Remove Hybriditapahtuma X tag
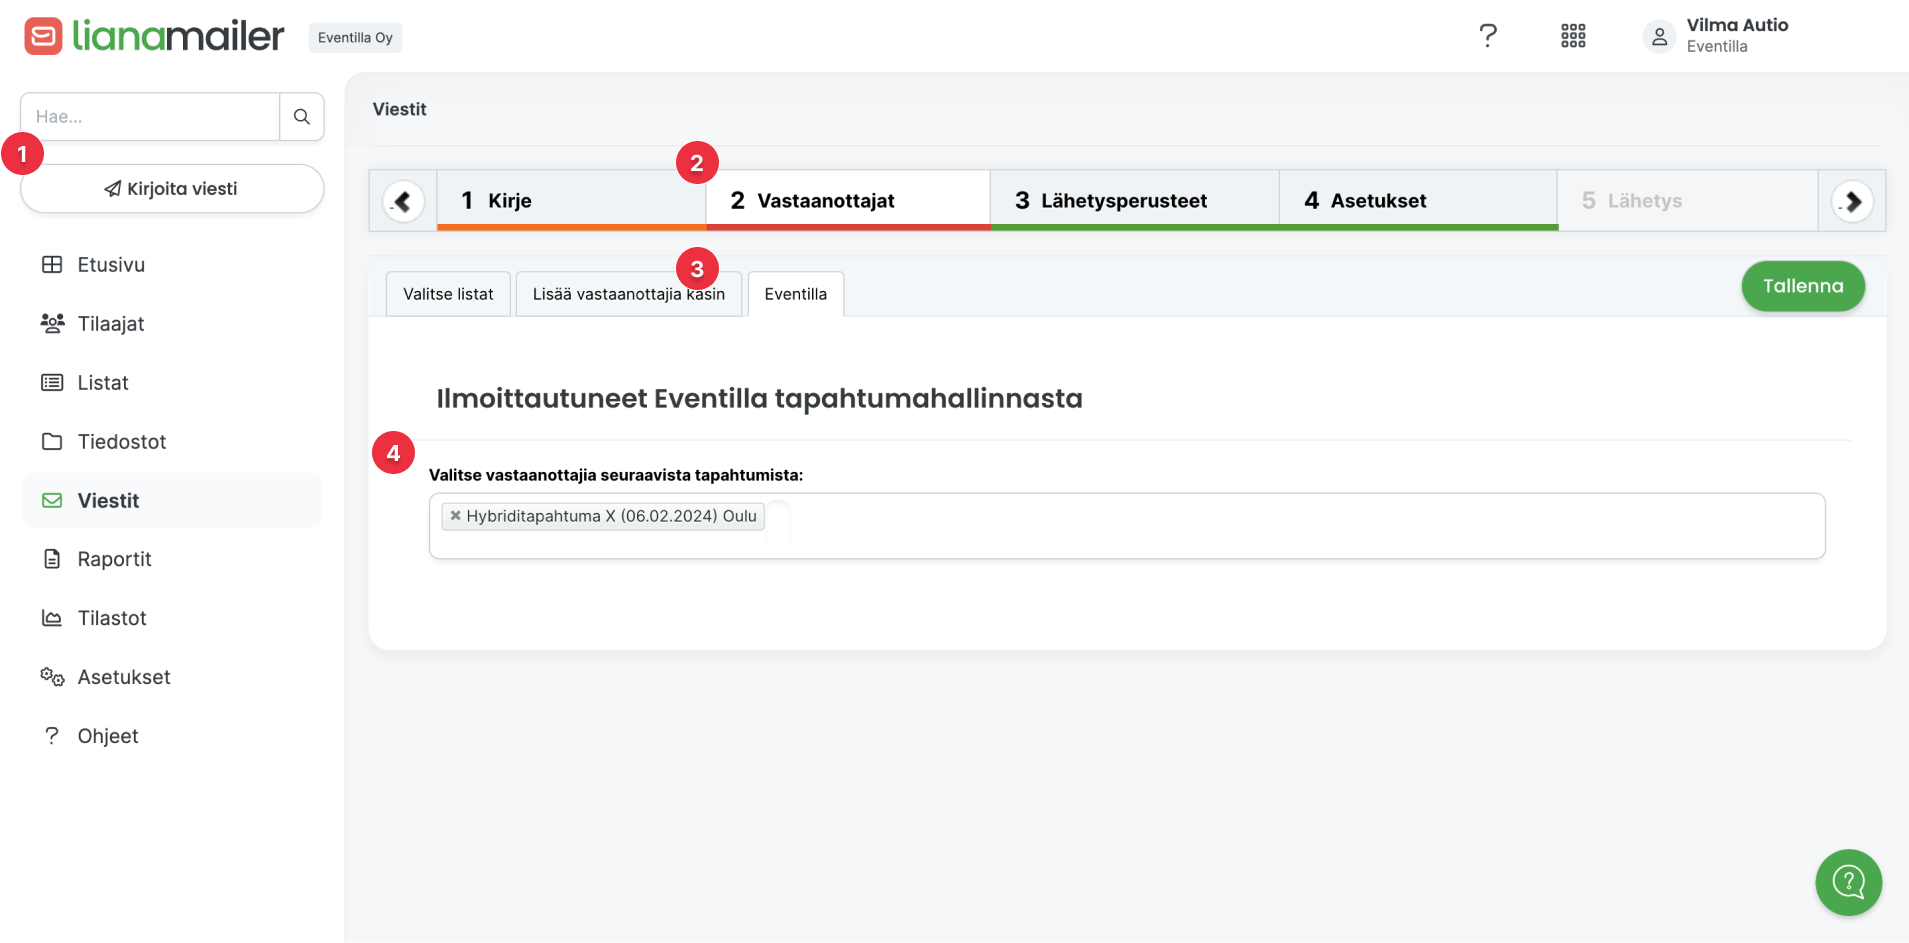Screen dimensions: 1909x943 pos(455,516)
